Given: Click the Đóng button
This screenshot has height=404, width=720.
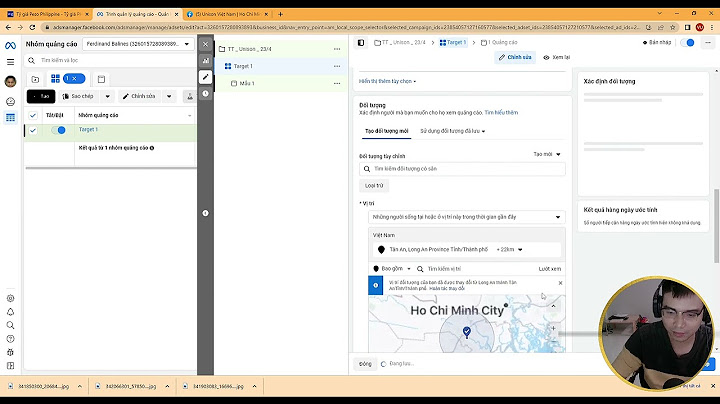Looking at the screenshot, I should point(365,364).
